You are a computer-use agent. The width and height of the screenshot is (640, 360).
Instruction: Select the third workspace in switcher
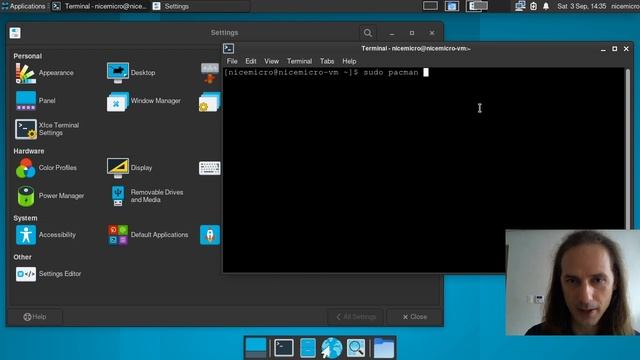pos(477,6)
